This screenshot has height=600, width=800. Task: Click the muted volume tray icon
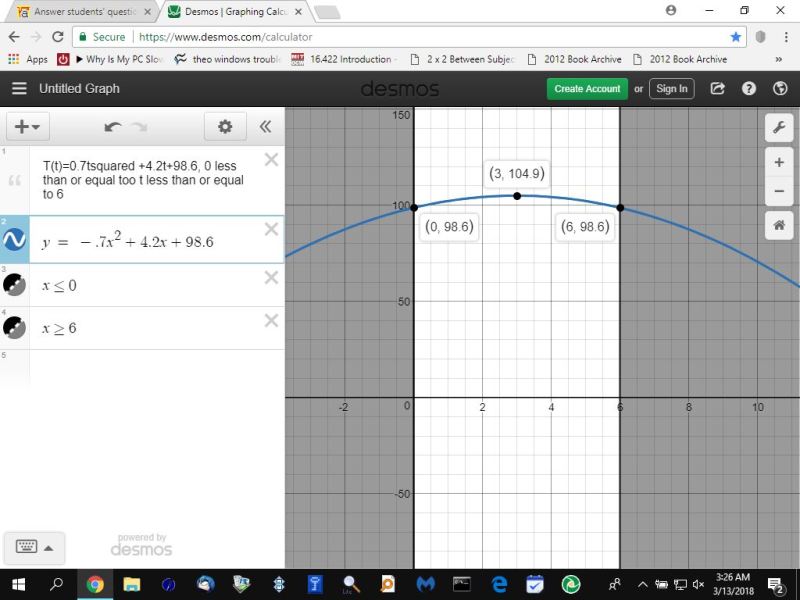click(x=698, y=585)
